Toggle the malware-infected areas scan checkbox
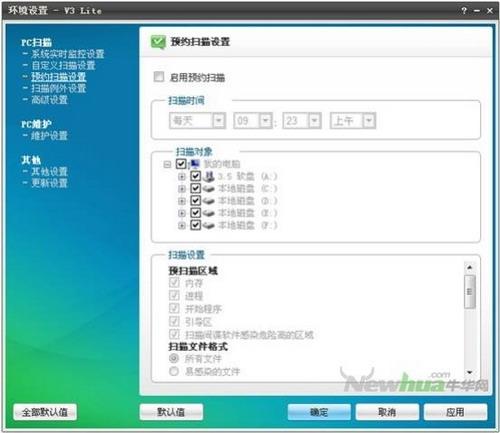This screenshot has width=500, height=433. point(174,334)
